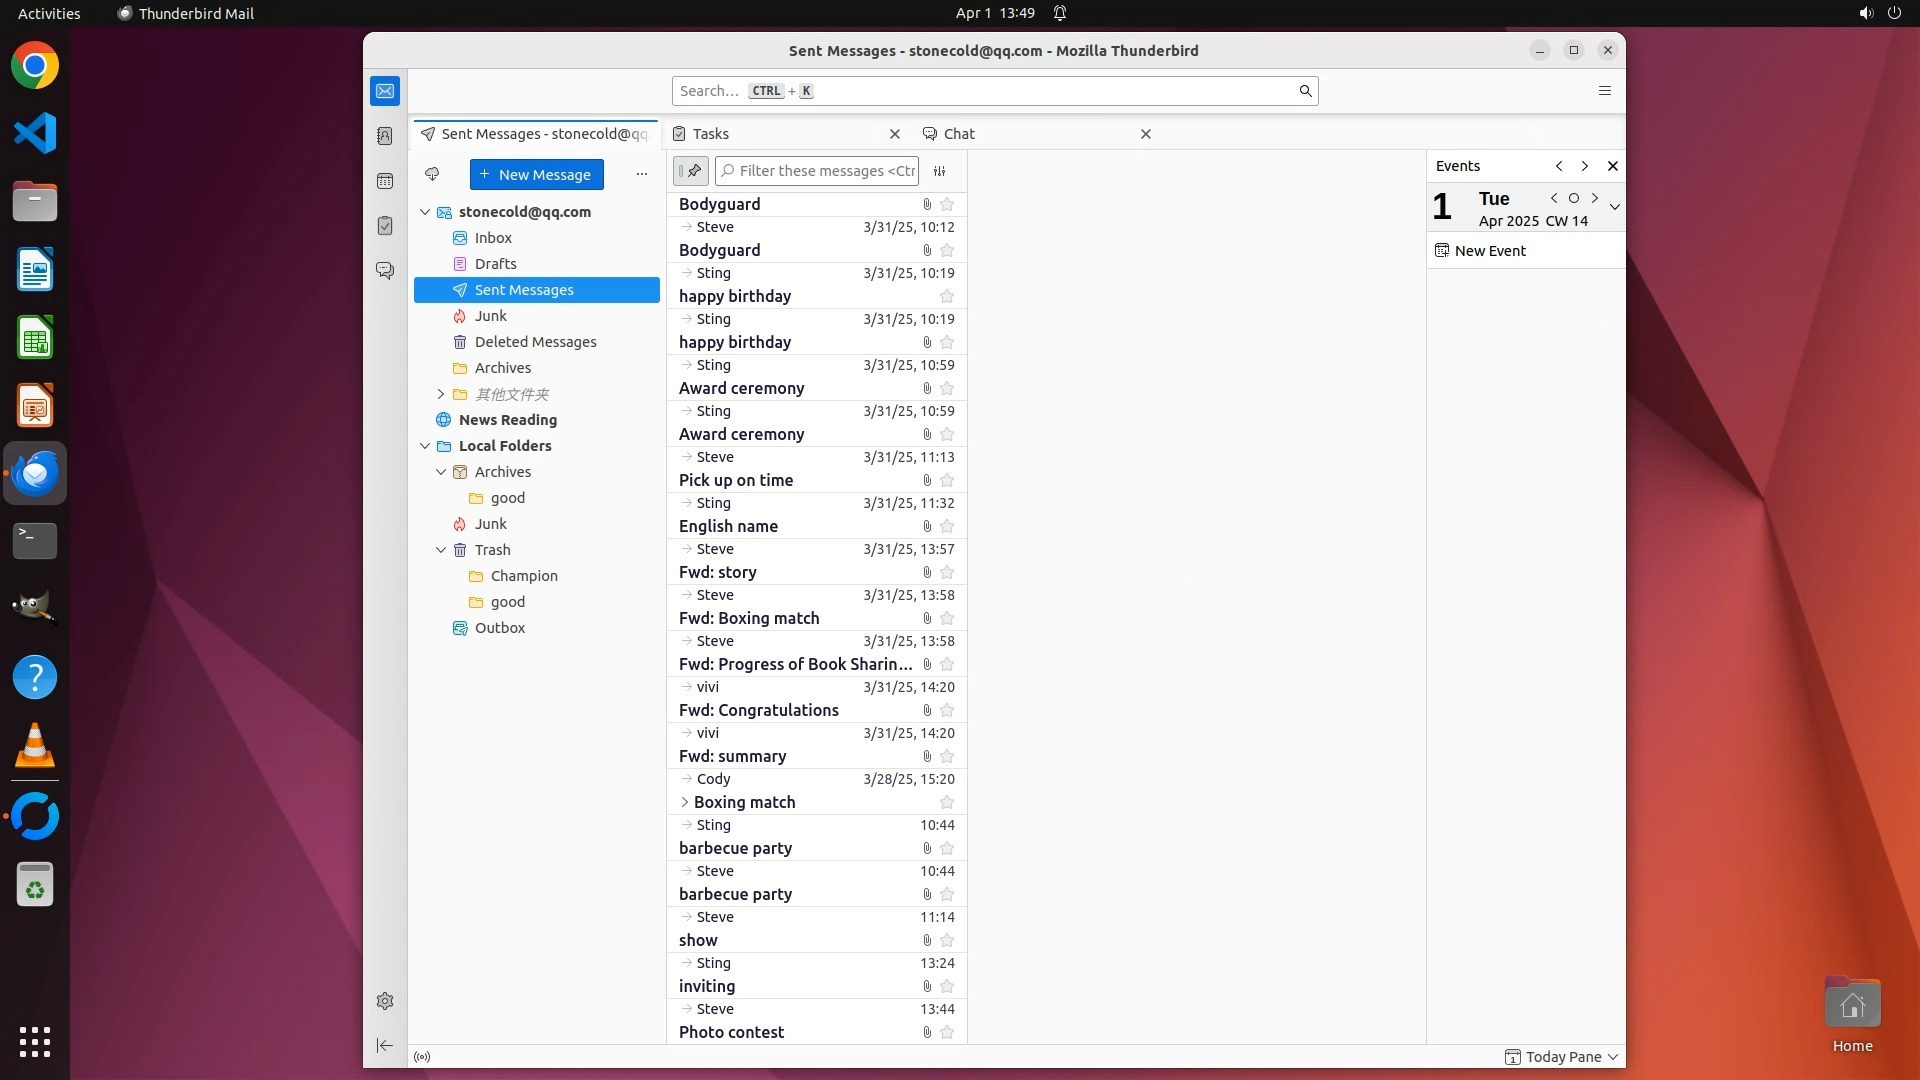Click the New Message button
Image resolution: width=1920 pixels, height=1080 pixels.
(x=537, y=174)
